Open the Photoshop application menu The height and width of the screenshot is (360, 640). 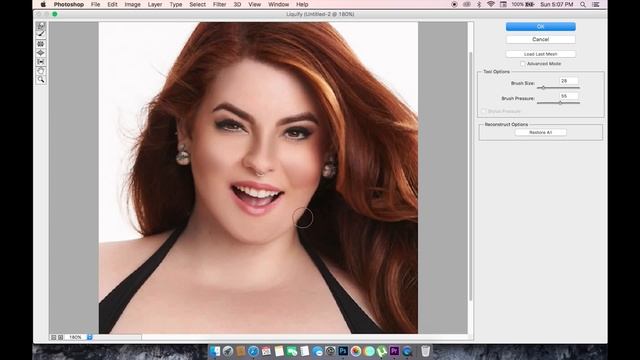click(69, 4)
